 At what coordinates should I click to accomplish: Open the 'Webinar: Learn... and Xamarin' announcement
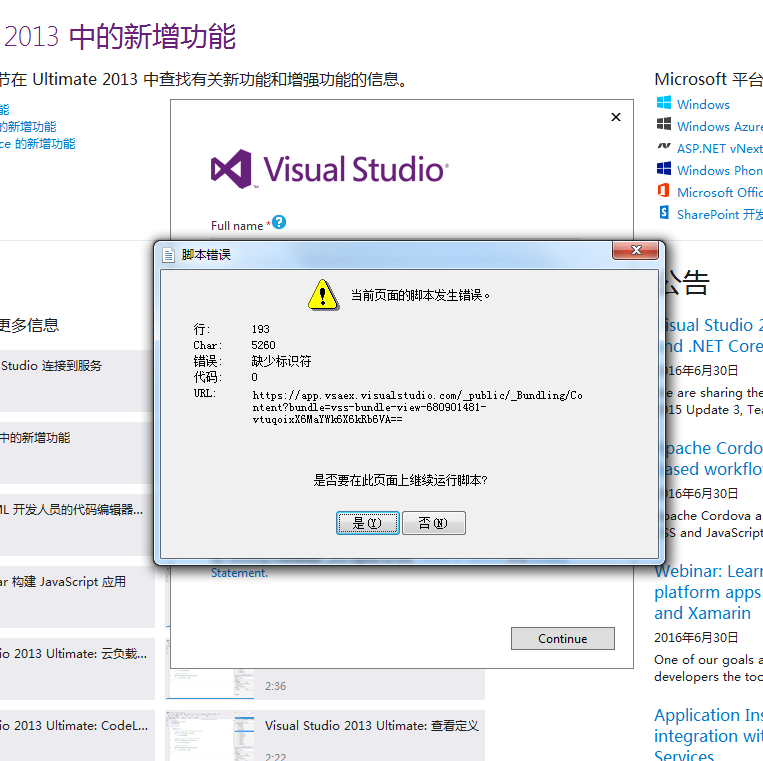tap(708, 592)
